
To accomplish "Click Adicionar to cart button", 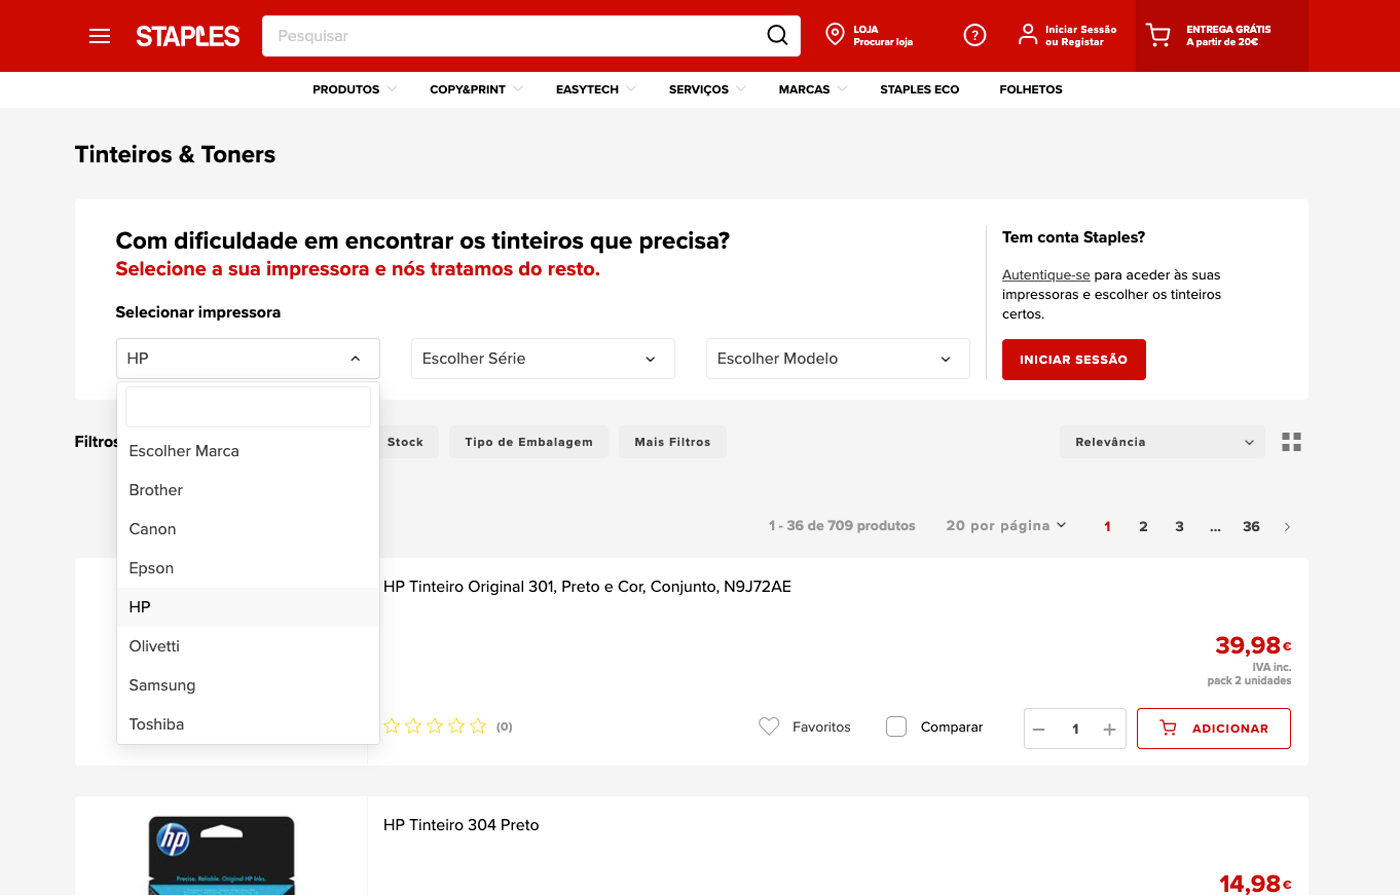I will (1214, 728).
